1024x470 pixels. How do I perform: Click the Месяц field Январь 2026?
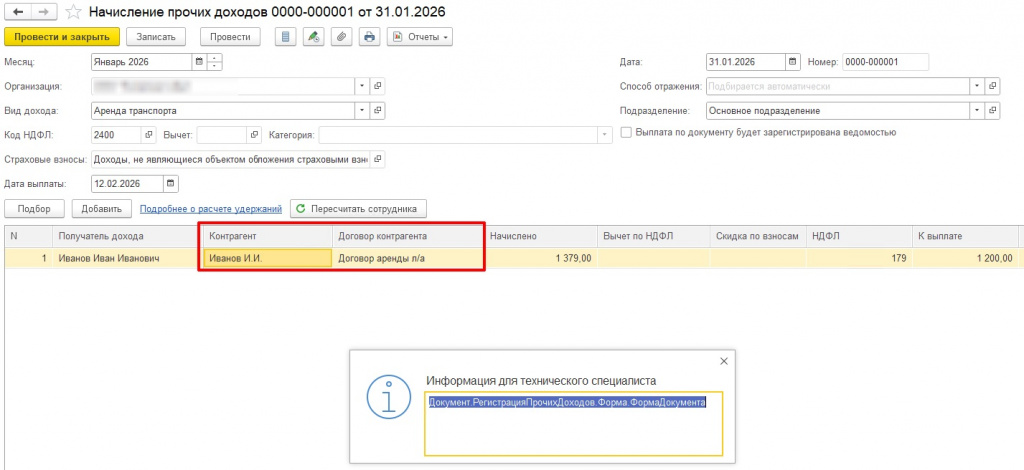click(142, 62)
